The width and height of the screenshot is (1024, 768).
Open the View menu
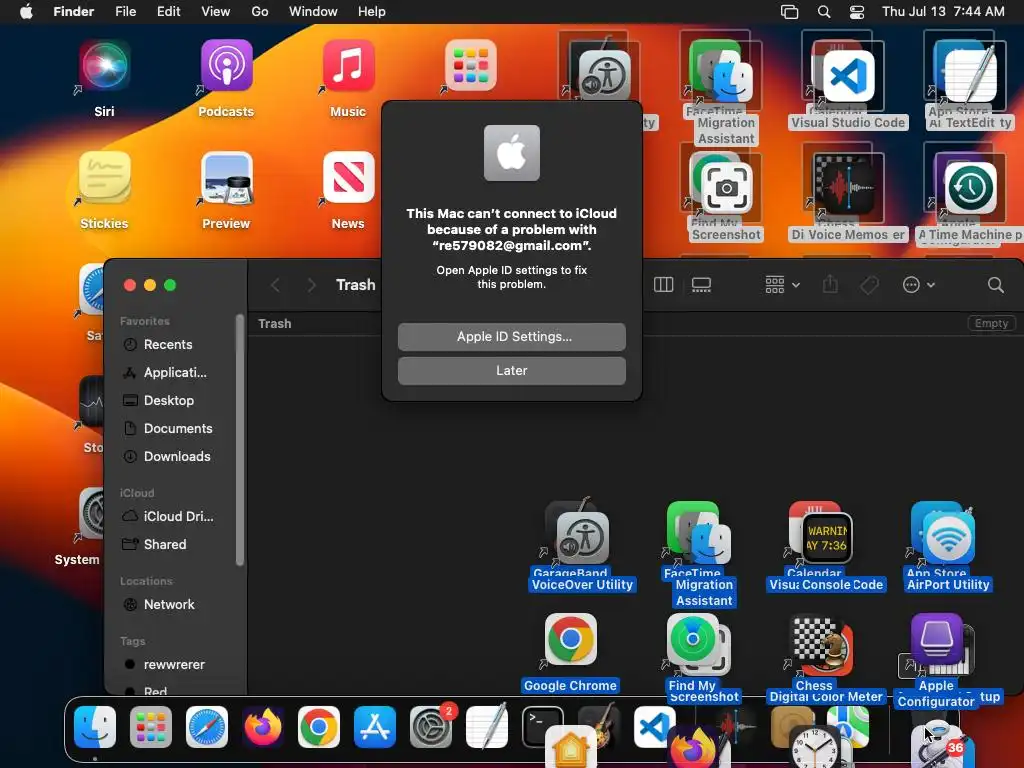[216, 11]
